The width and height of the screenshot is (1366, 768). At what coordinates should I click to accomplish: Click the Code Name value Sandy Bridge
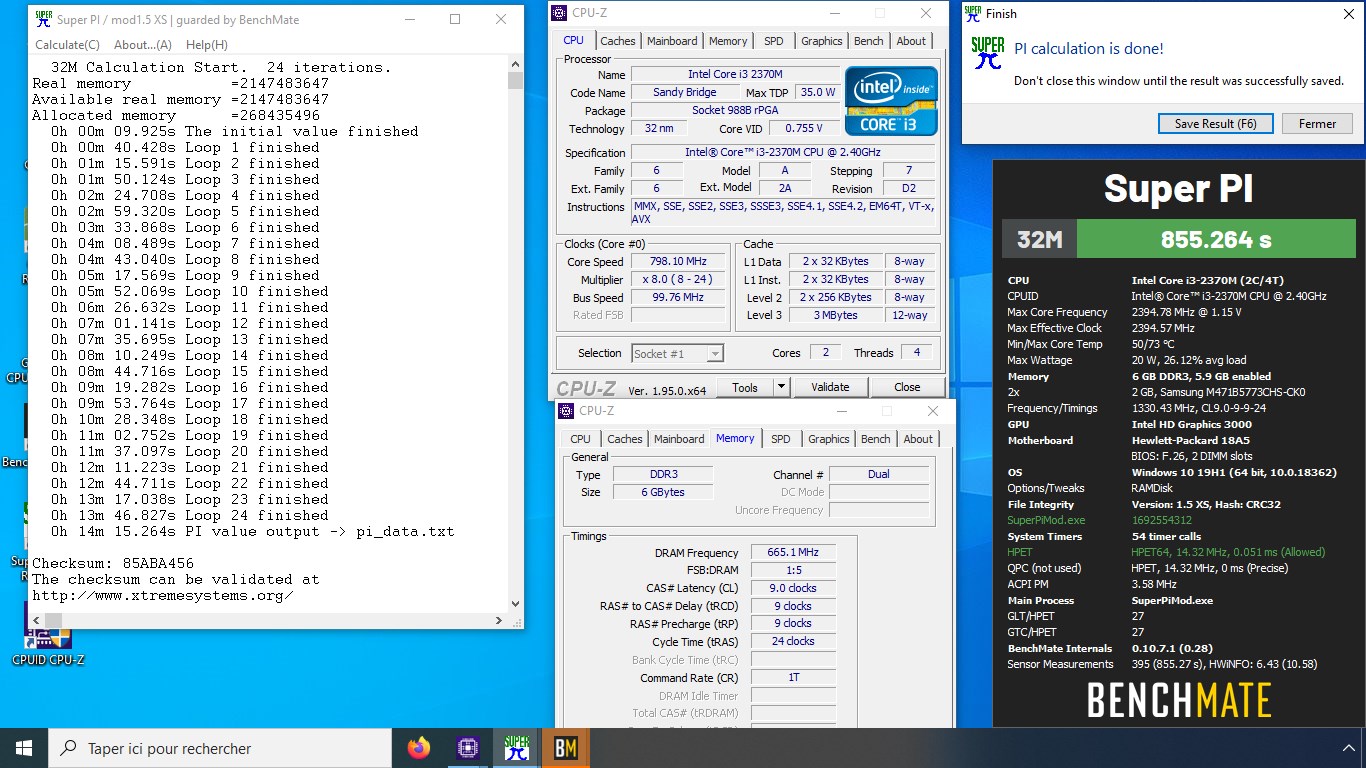coord(685,92)
